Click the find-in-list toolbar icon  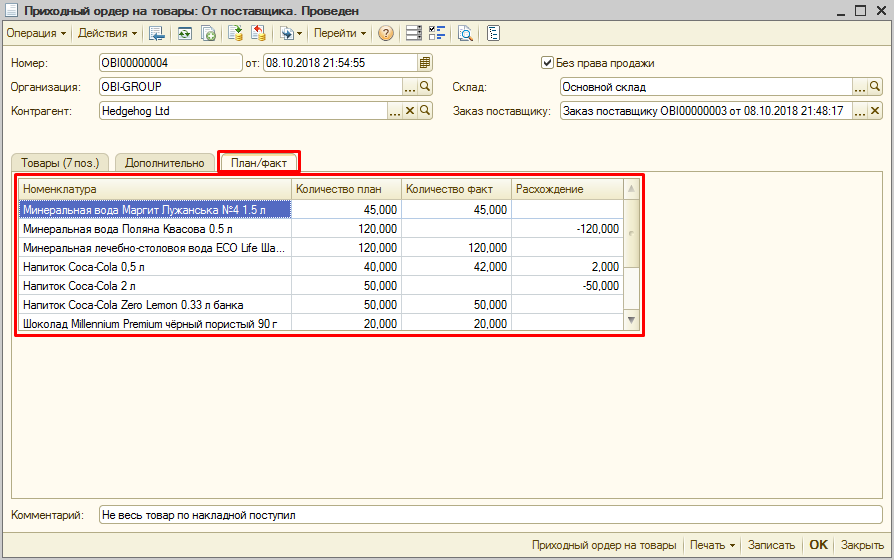tap(156, 33)
